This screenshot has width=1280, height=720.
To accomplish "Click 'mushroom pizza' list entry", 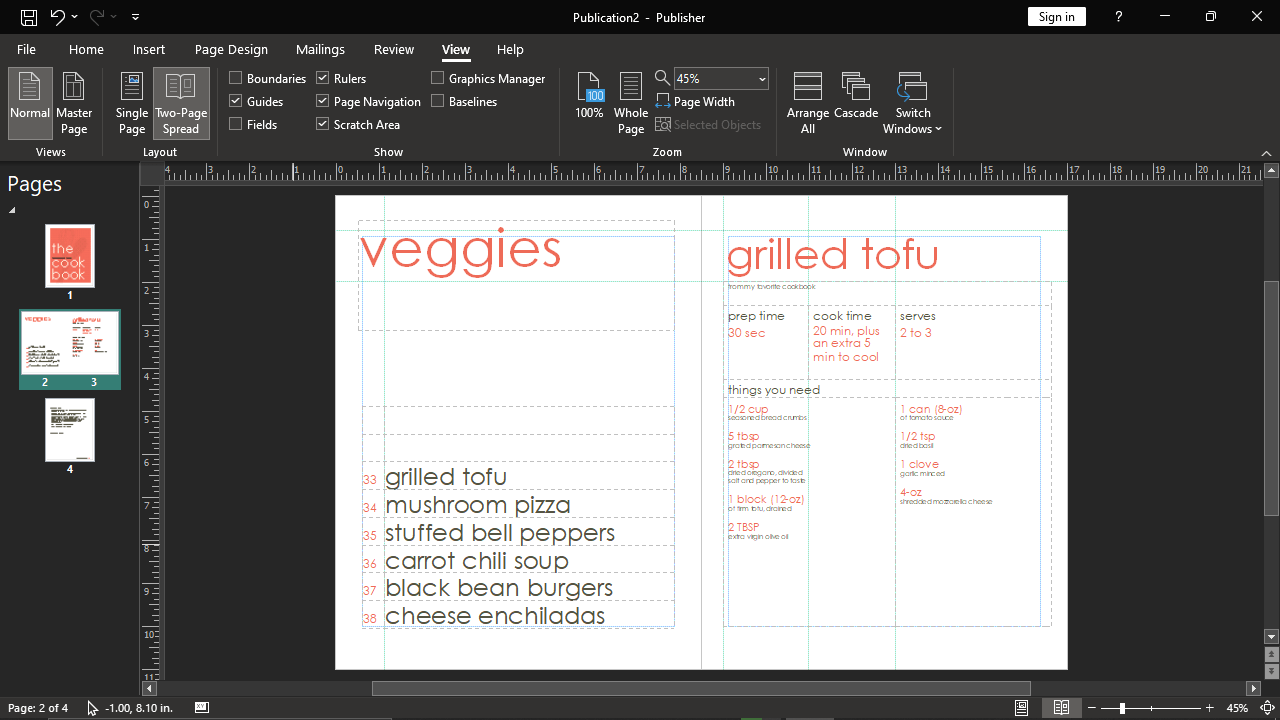I will (x=478, y=505).
